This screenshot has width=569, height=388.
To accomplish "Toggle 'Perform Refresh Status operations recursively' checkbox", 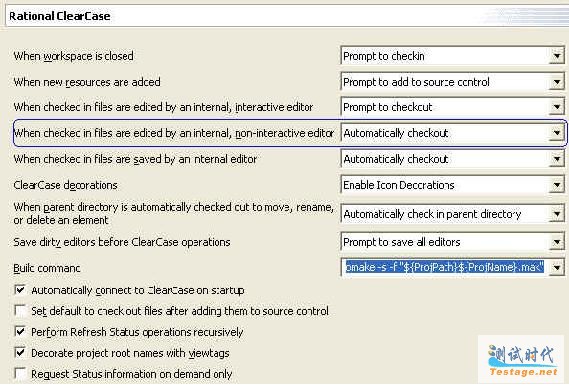I will (20, 332).
